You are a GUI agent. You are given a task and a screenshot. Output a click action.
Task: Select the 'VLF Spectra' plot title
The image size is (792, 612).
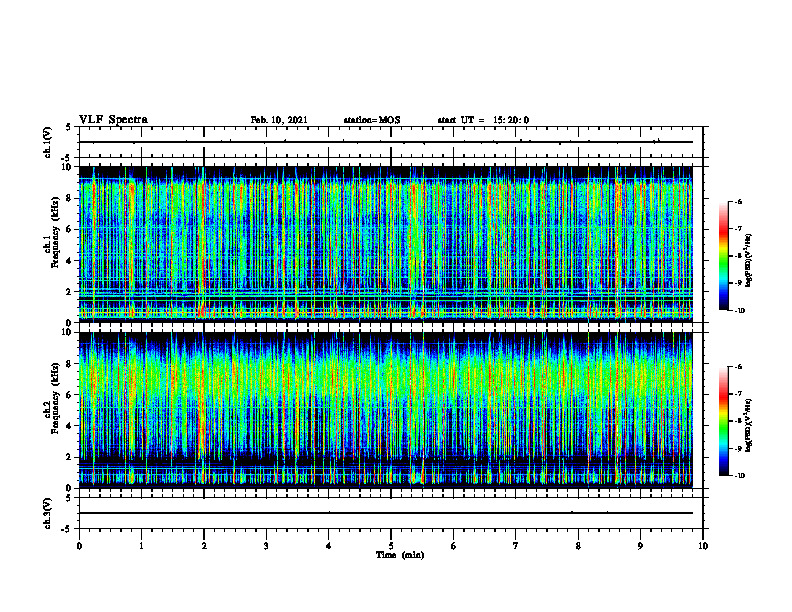[x=113, y=120]
